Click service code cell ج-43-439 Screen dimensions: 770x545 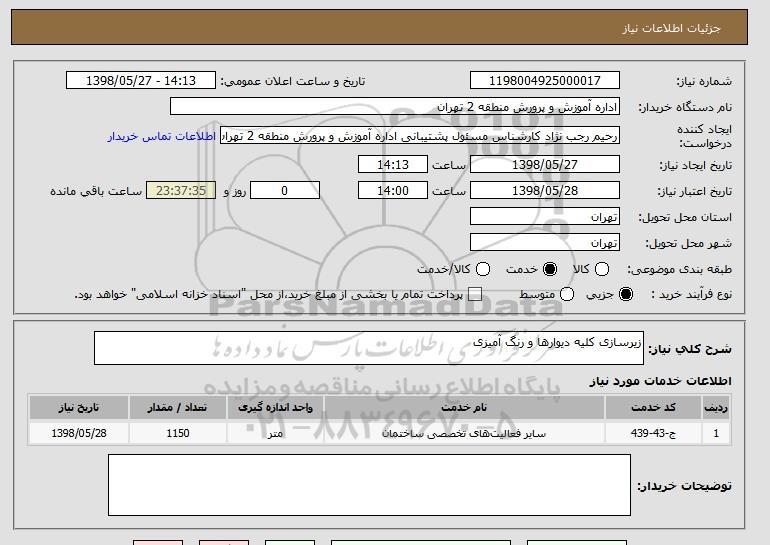pyautogui.click(x=653, y=433)
